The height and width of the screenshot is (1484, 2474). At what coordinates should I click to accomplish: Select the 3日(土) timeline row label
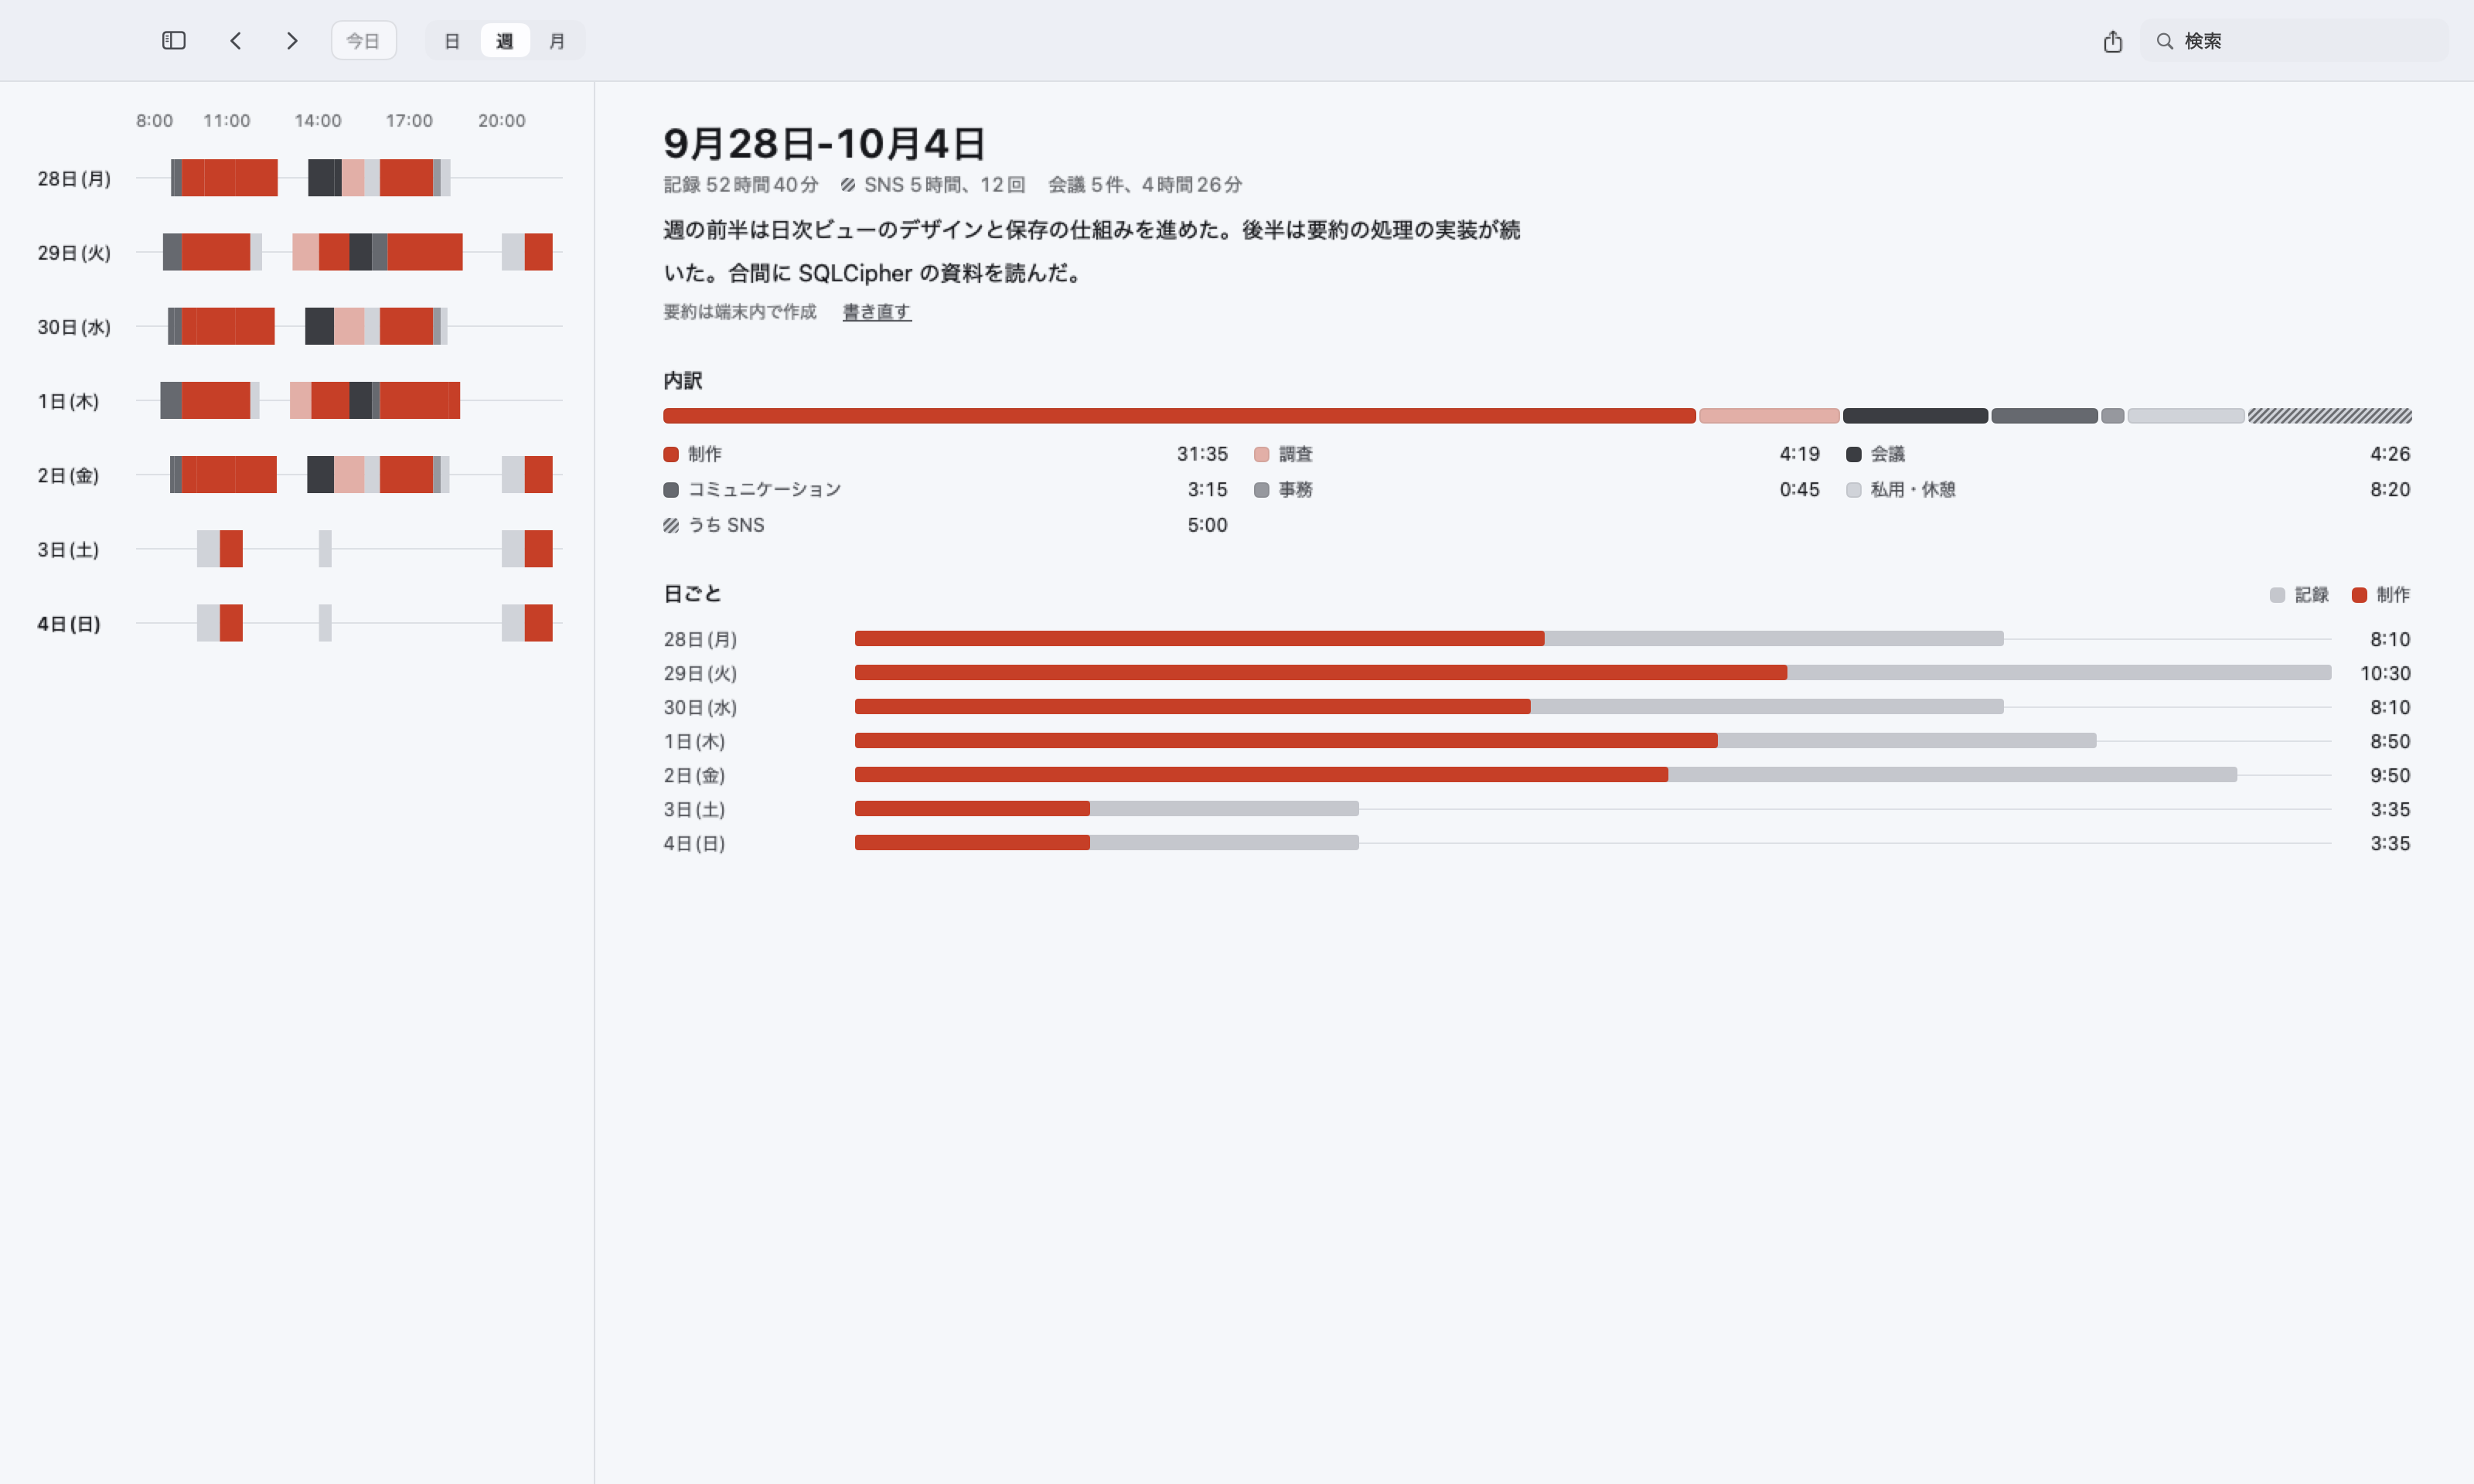68,549
